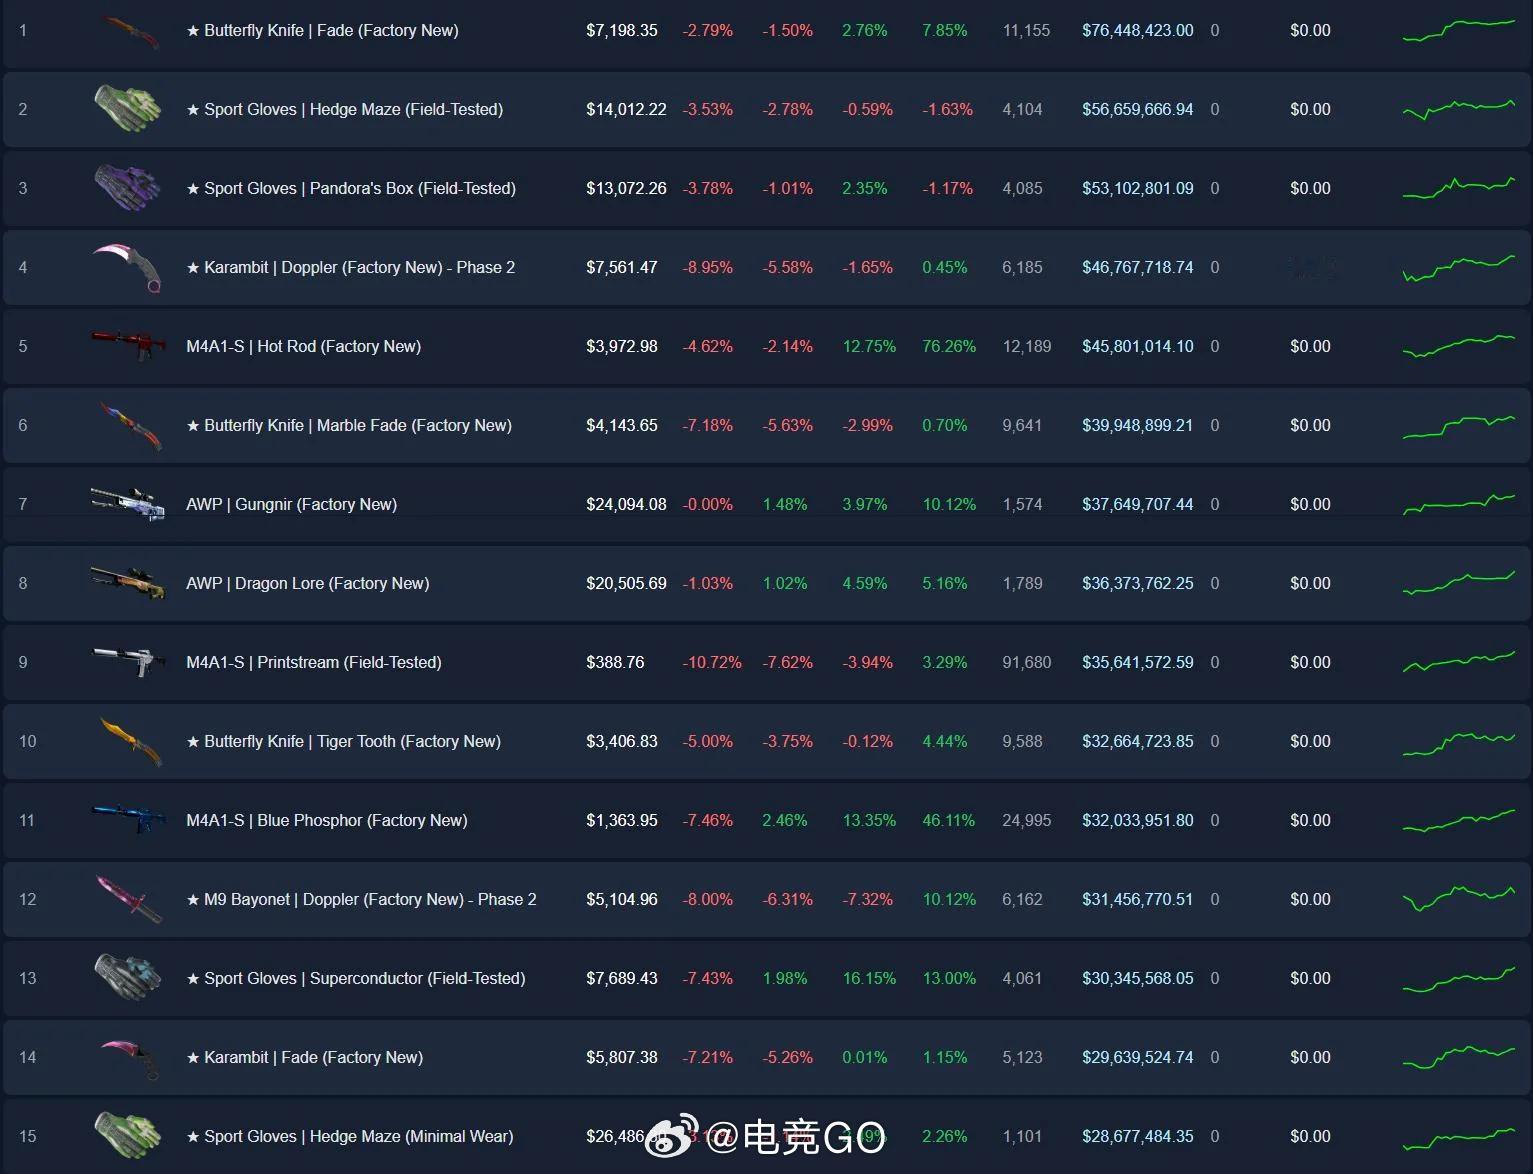Open Sport Gloves Hedge Maze (Minimal Wear)
Image resolution: width=1533 pixels, height=1174 pixels.
349,1136
